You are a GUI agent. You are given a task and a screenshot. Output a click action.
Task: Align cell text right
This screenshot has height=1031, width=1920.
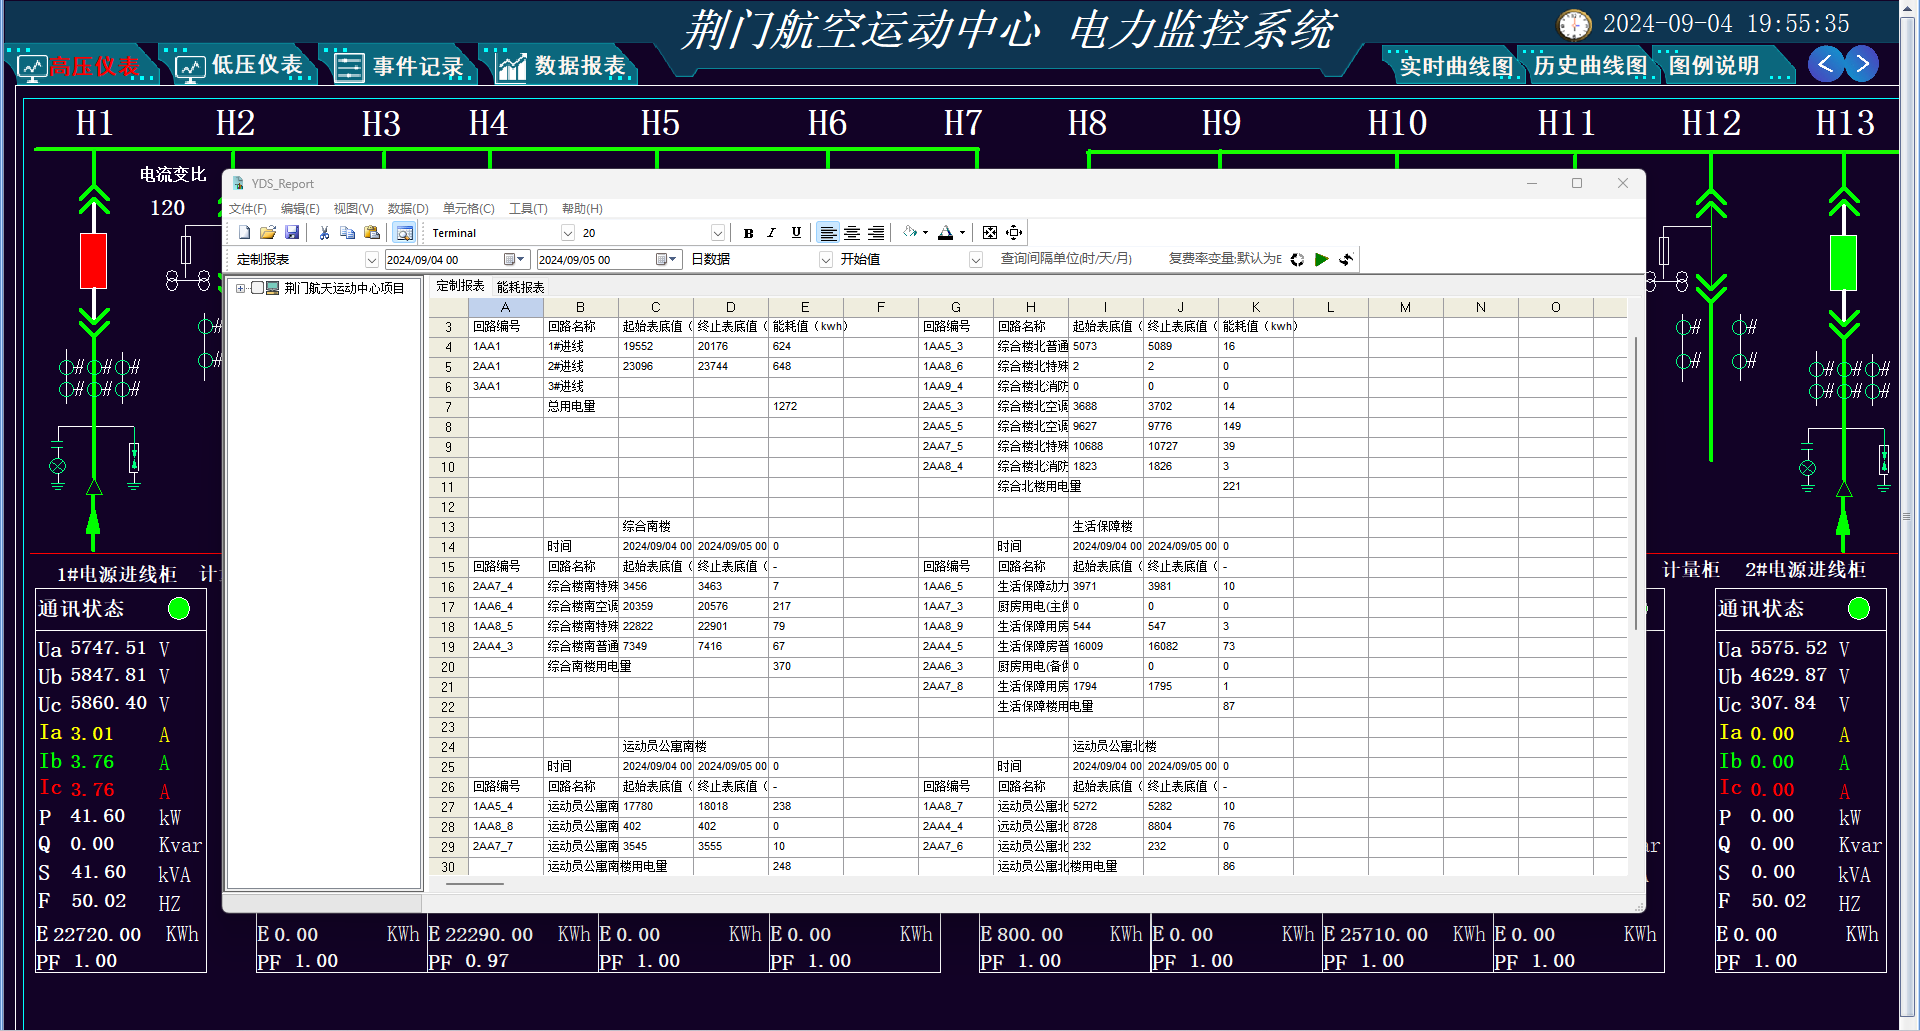click(876, 233)
